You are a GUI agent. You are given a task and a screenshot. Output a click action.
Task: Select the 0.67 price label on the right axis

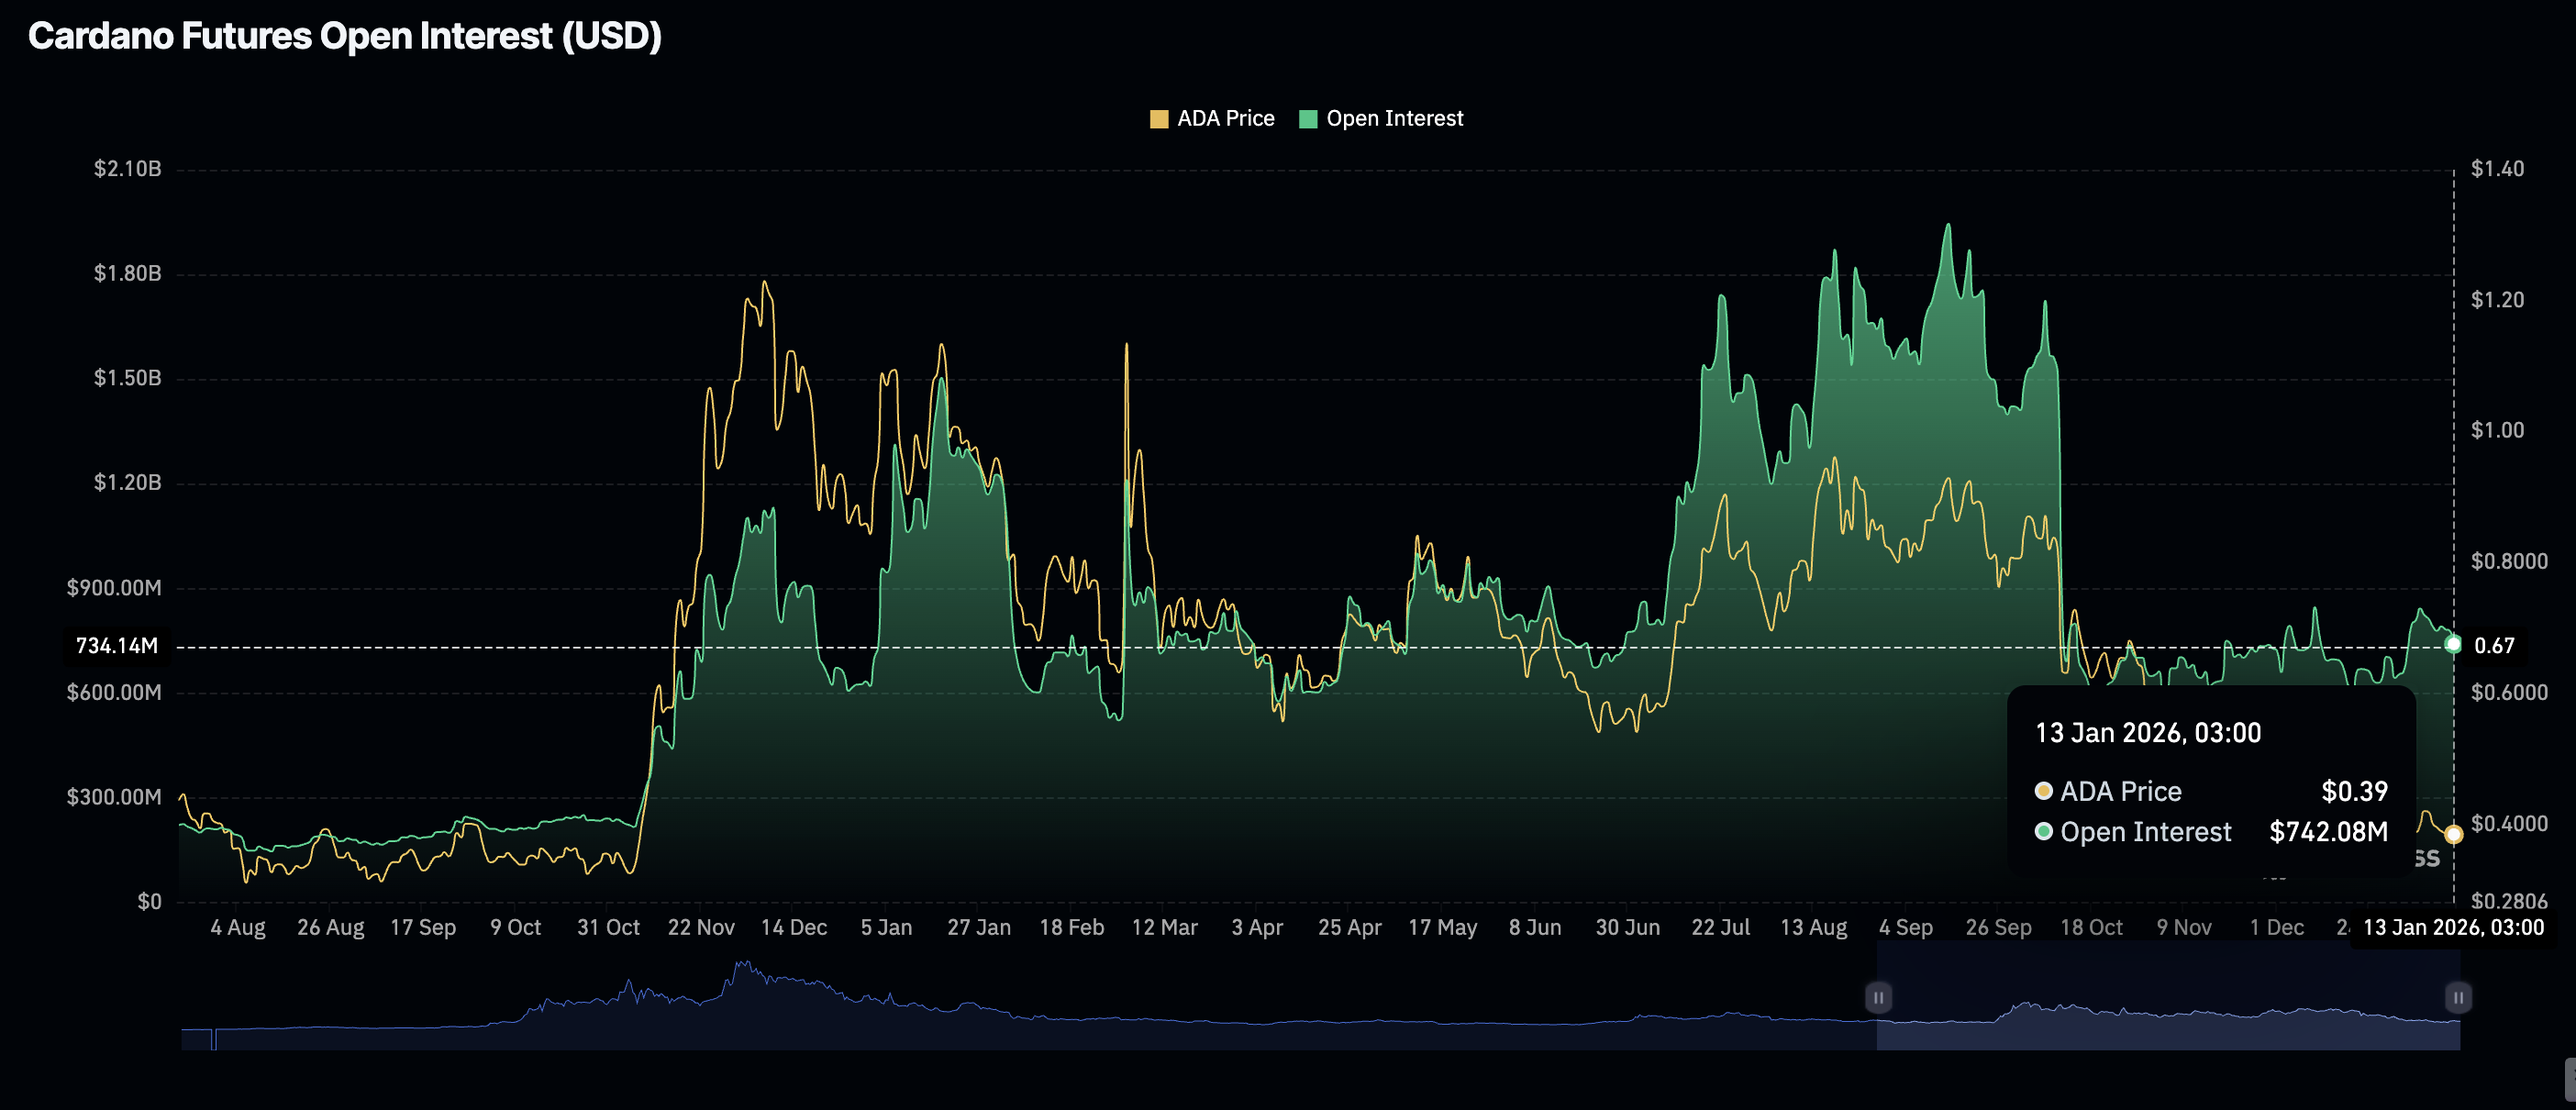point(2497,645)
